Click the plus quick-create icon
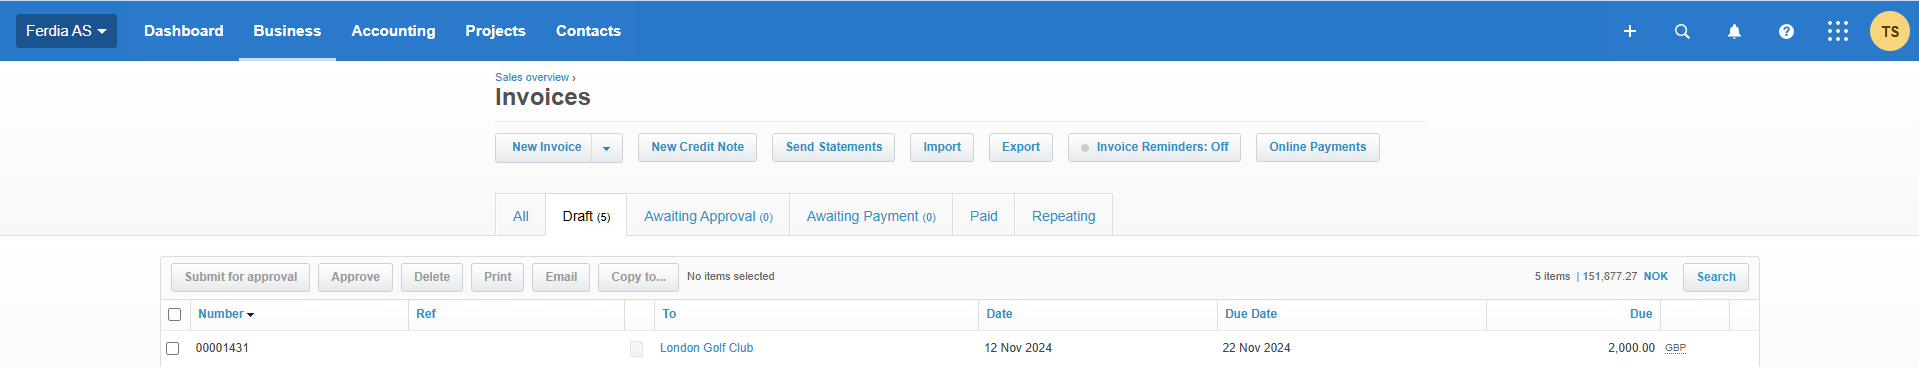1919x367 pixels. pyautogui.click(x=1629, y=31)
